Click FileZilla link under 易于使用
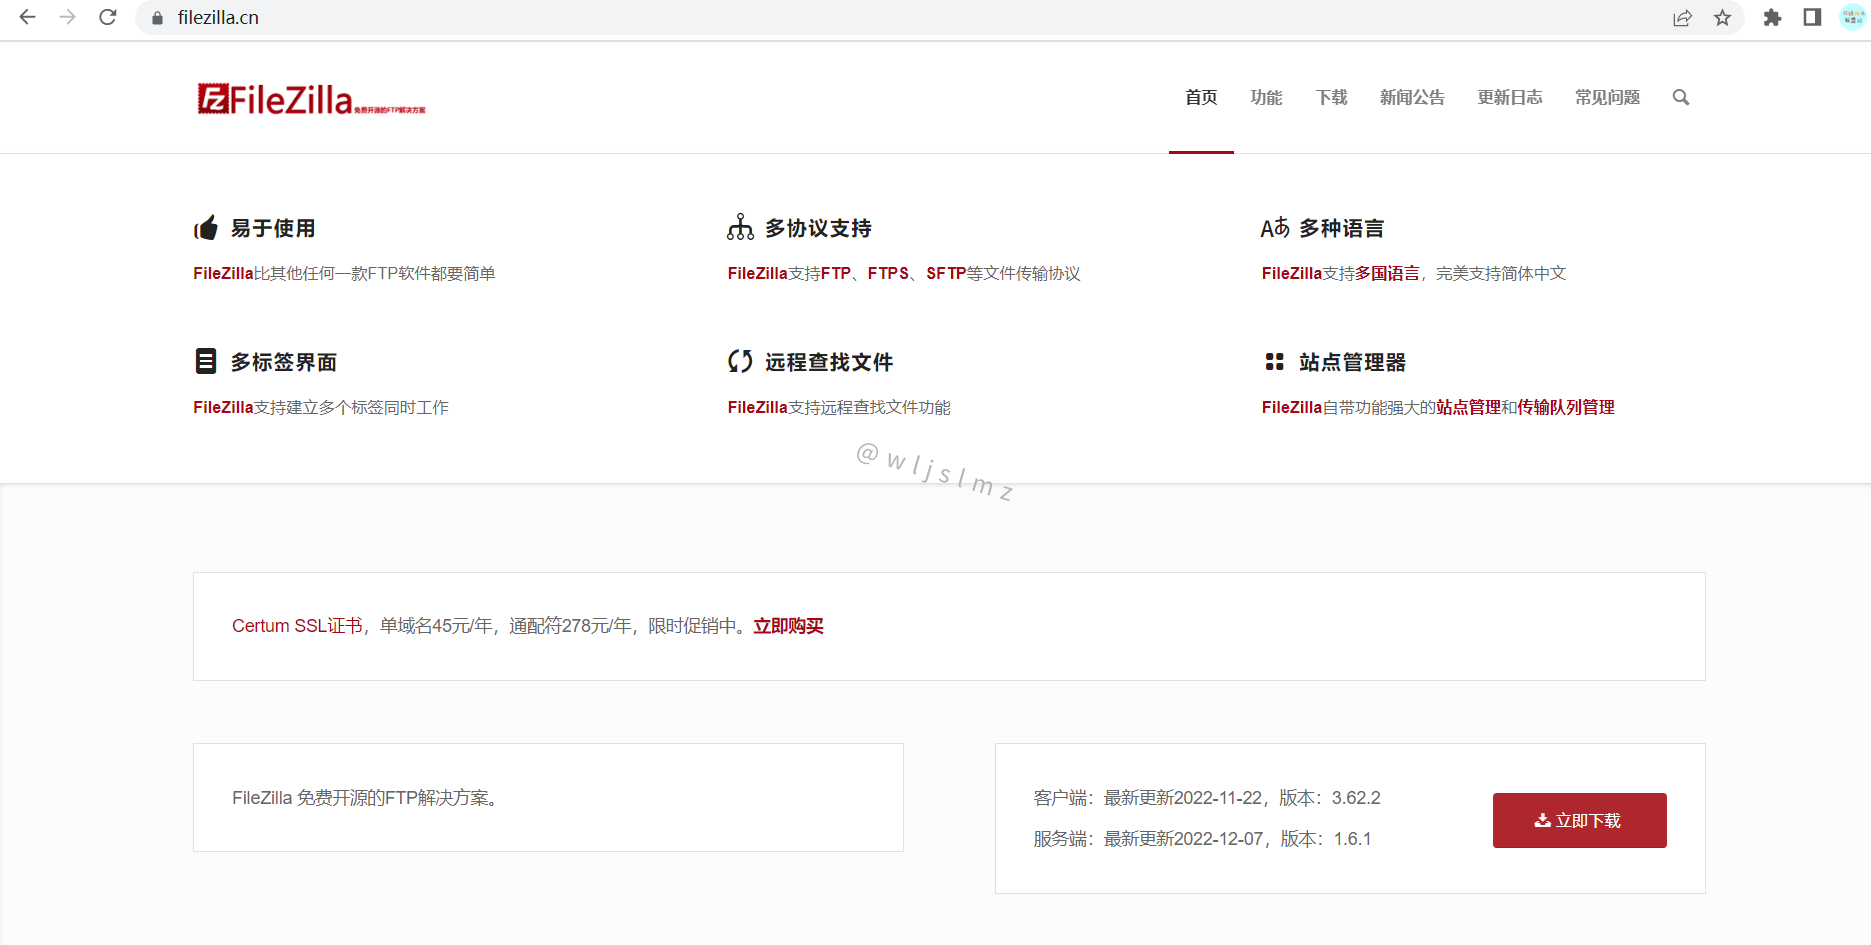 click(223, 273)
